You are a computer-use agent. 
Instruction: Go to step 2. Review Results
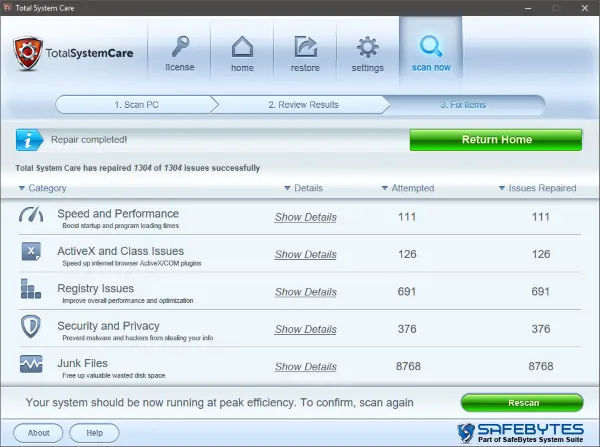point(303,104)
